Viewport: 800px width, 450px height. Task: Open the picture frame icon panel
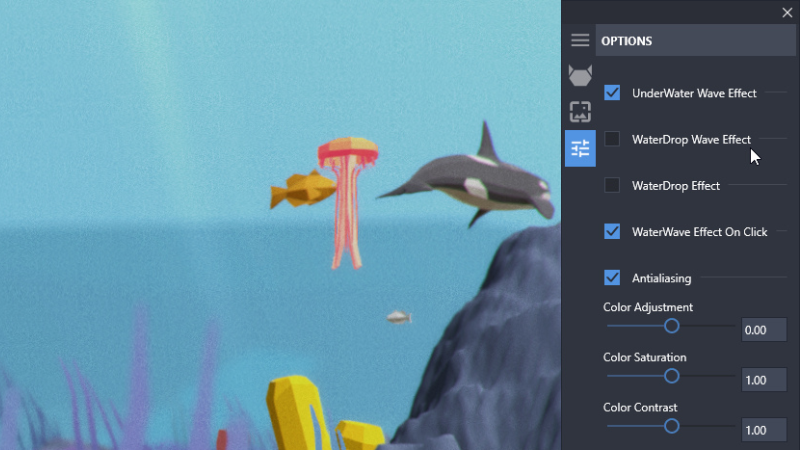tap(580, 112)
